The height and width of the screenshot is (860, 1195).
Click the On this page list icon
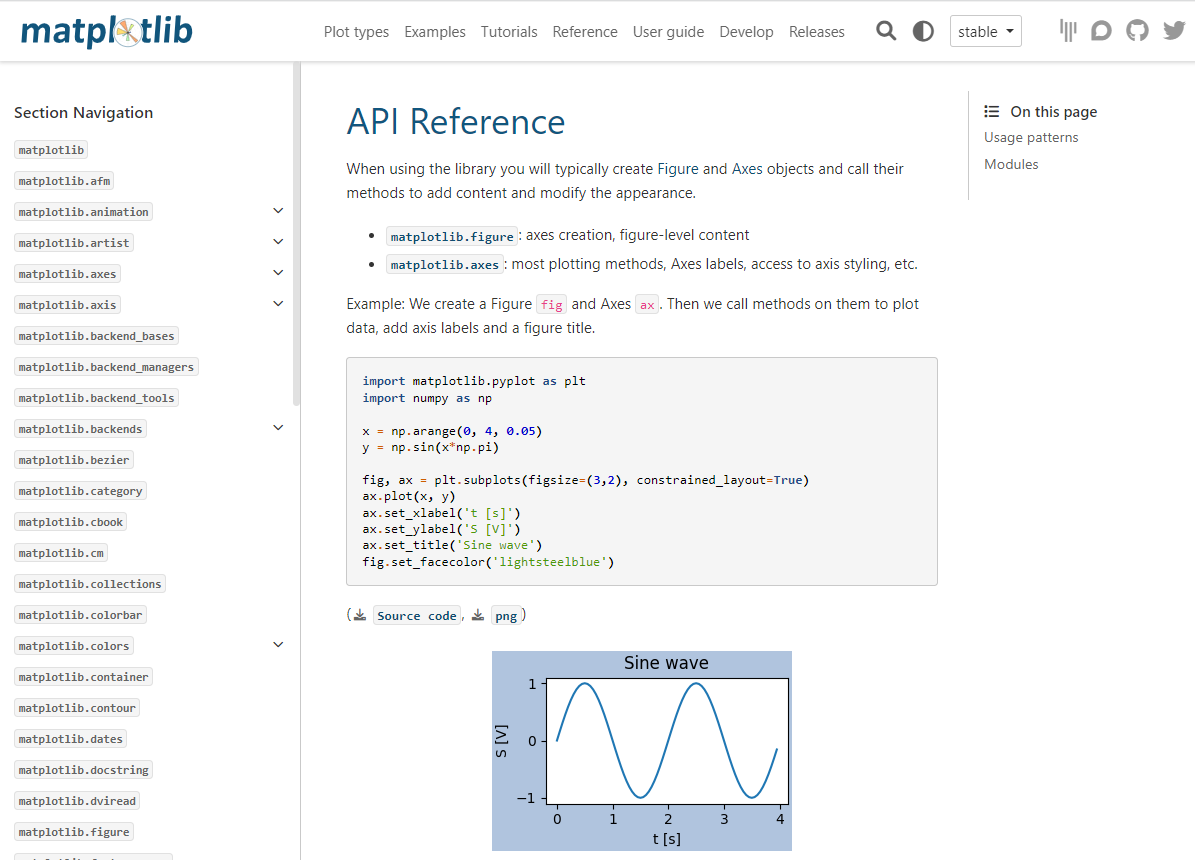pos(992,111)
